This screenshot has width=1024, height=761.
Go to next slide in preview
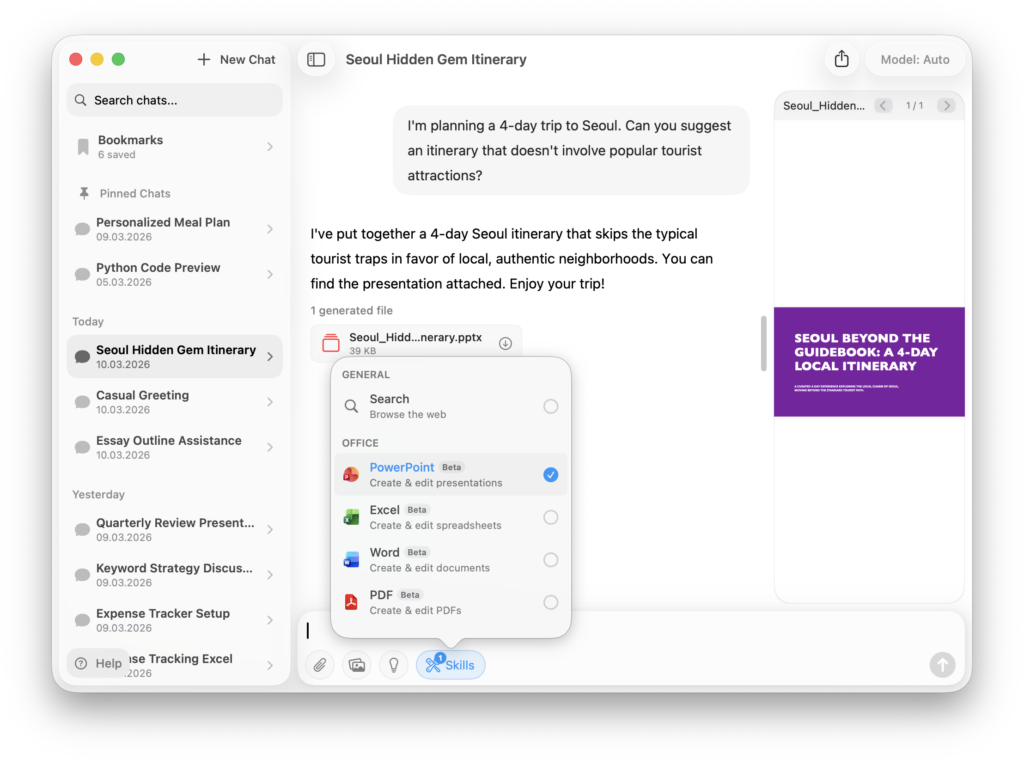point(945,105)
